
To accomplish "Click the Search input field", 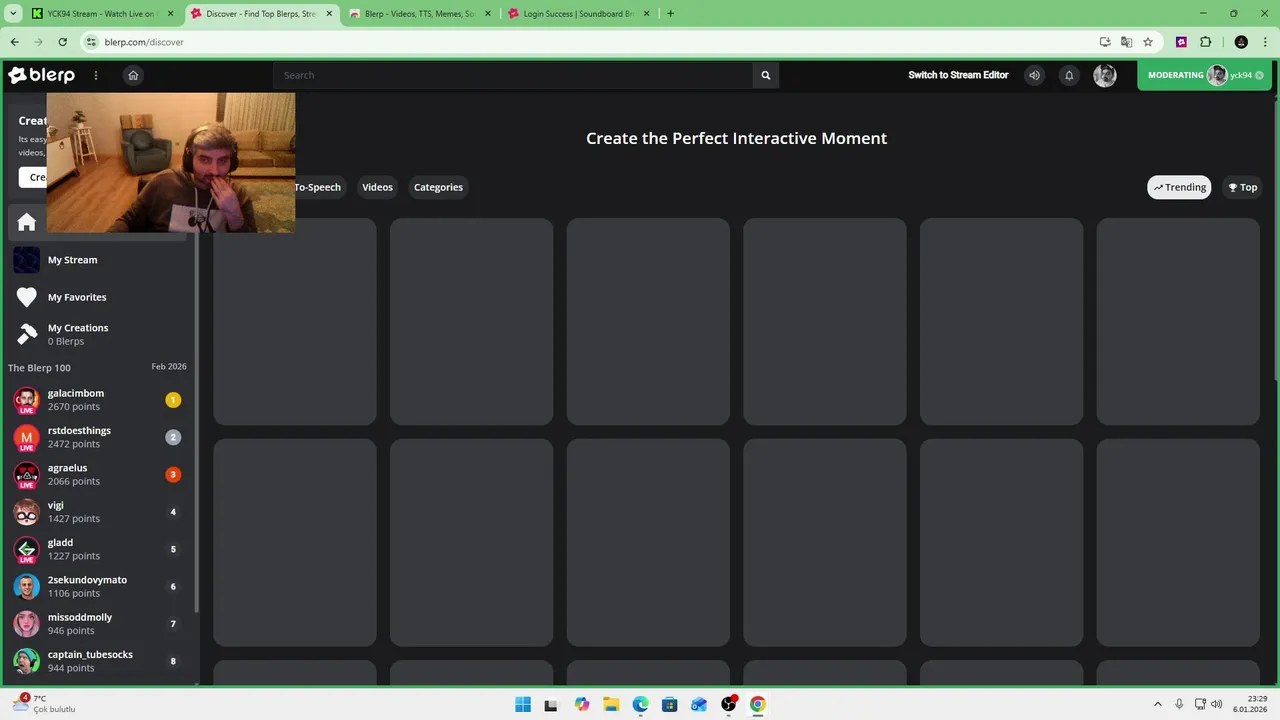I will pos(513,75).
